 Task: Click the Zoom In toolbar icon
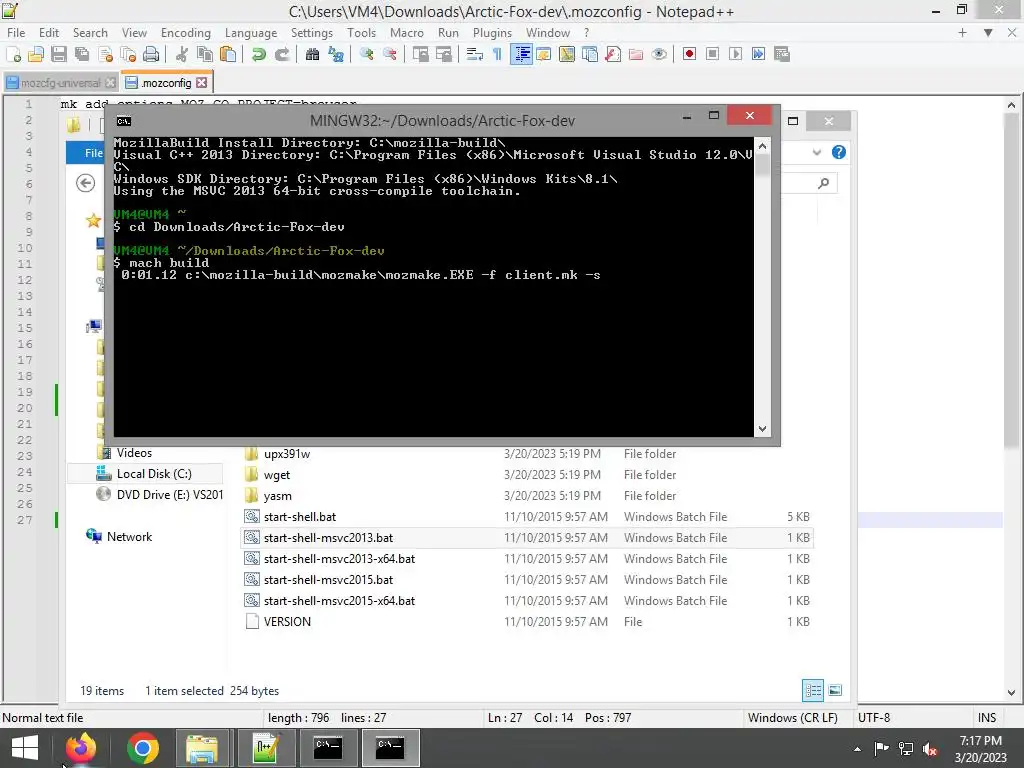click(x=366, y=54)
